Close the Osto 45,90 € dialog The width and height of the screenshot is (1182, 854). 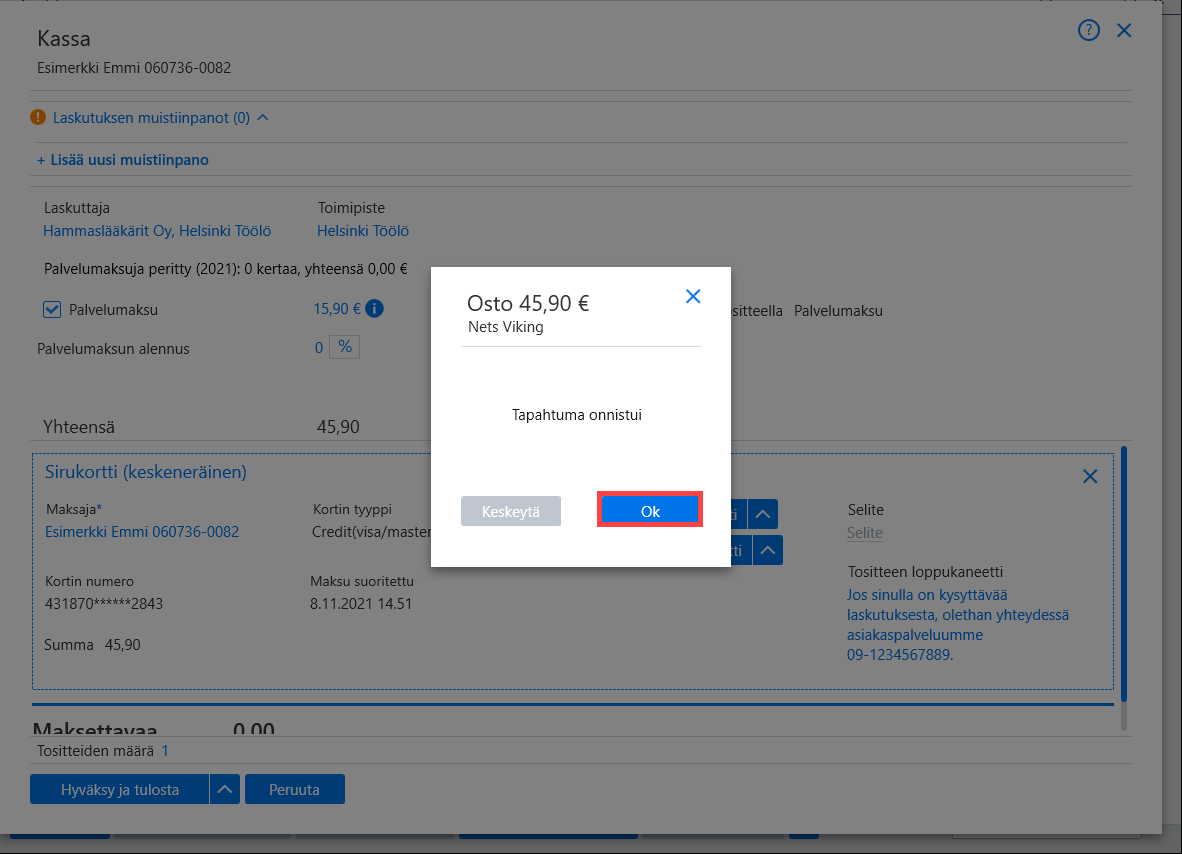(x=693, y=296)
